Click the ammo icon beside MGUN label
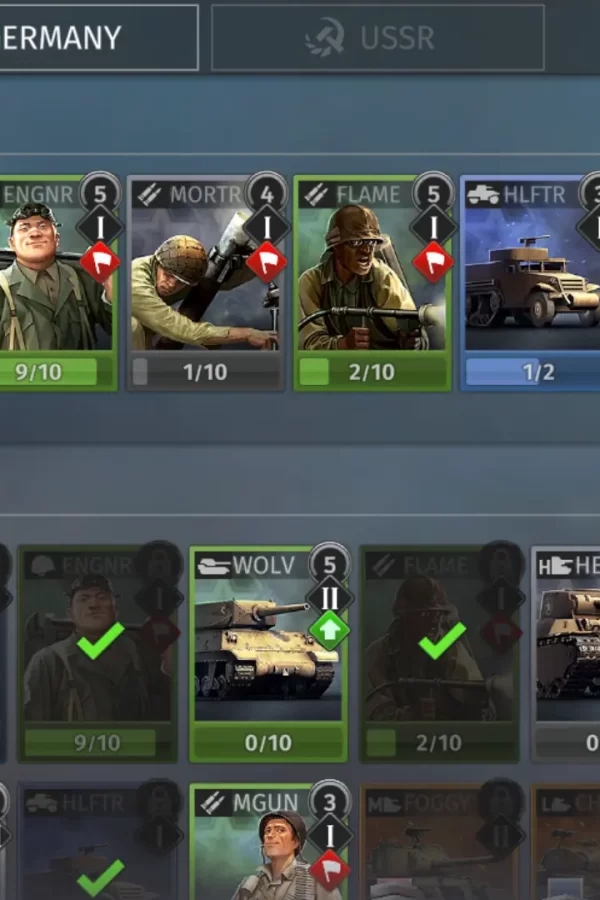The image size is (600, 900). click(x=212, y=804)
